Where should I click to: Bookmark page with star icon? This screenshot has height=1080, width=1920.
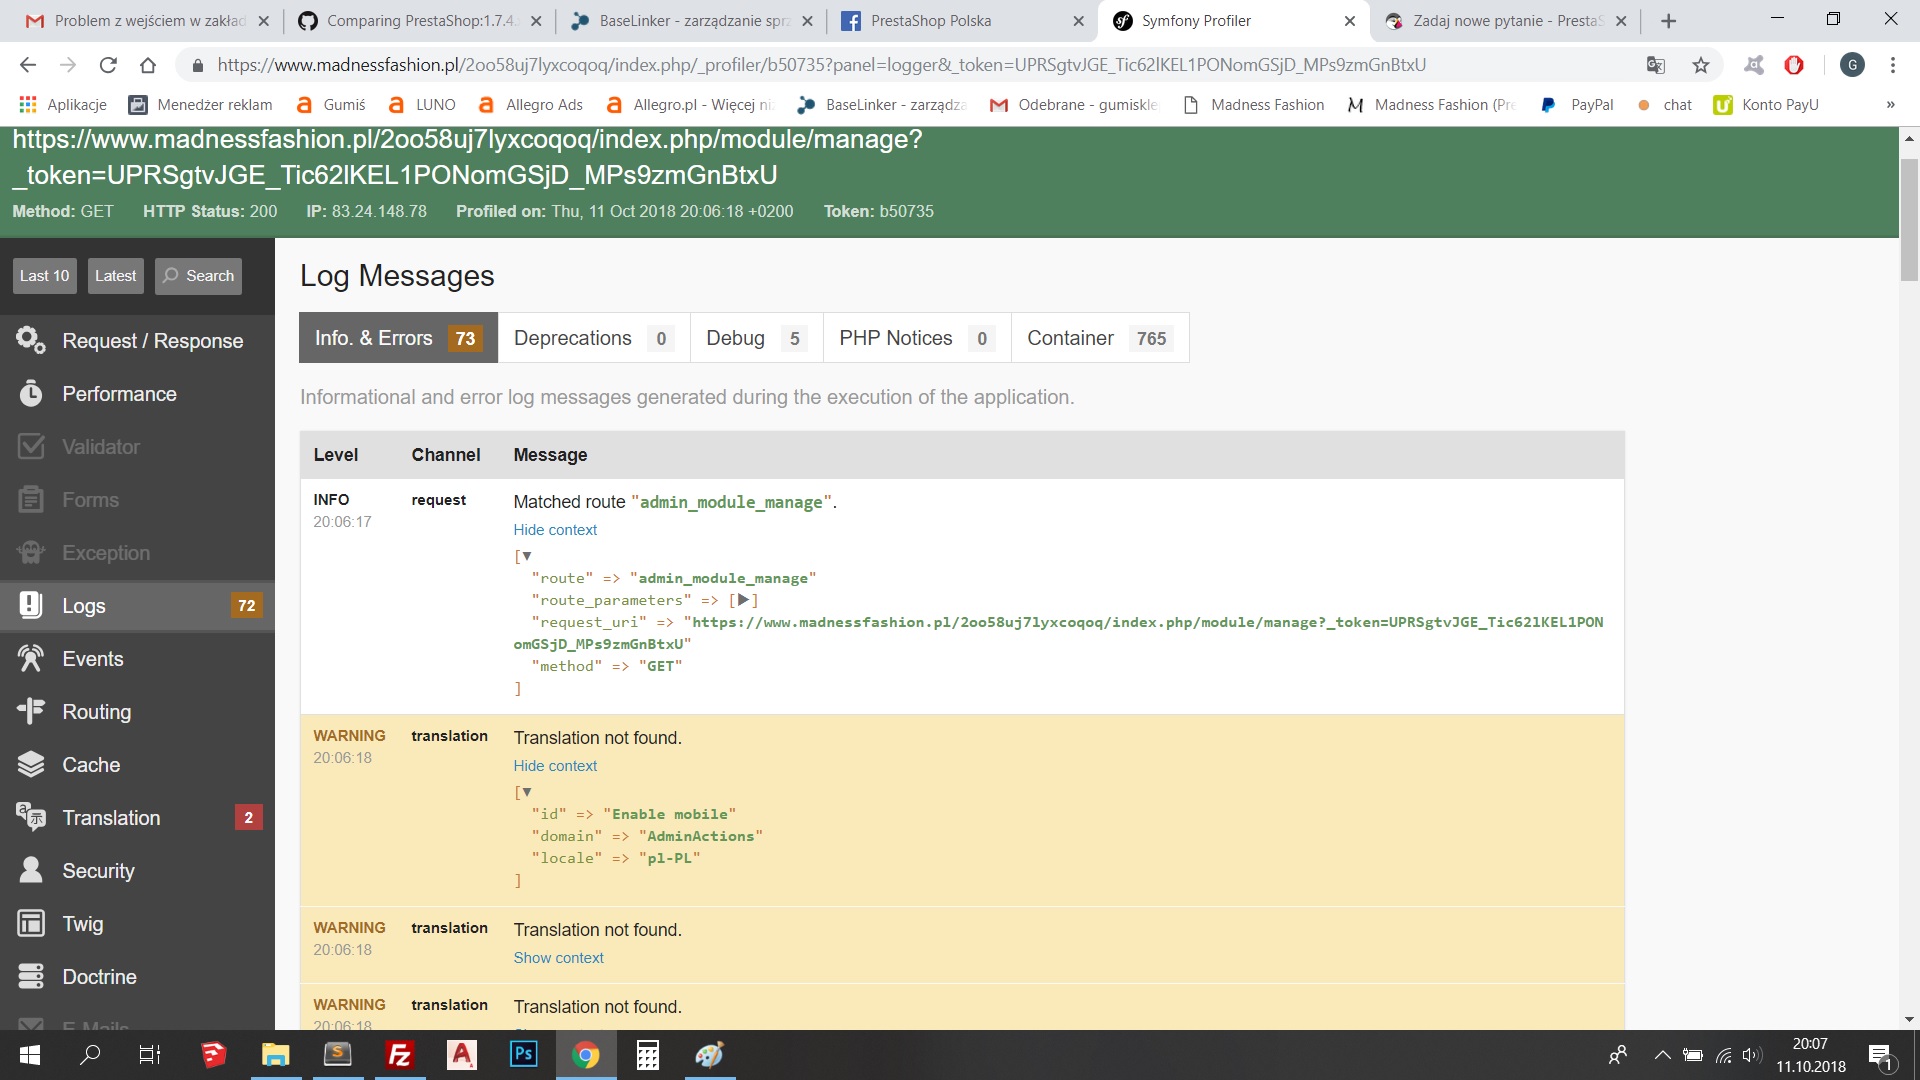coord(1701,65)
